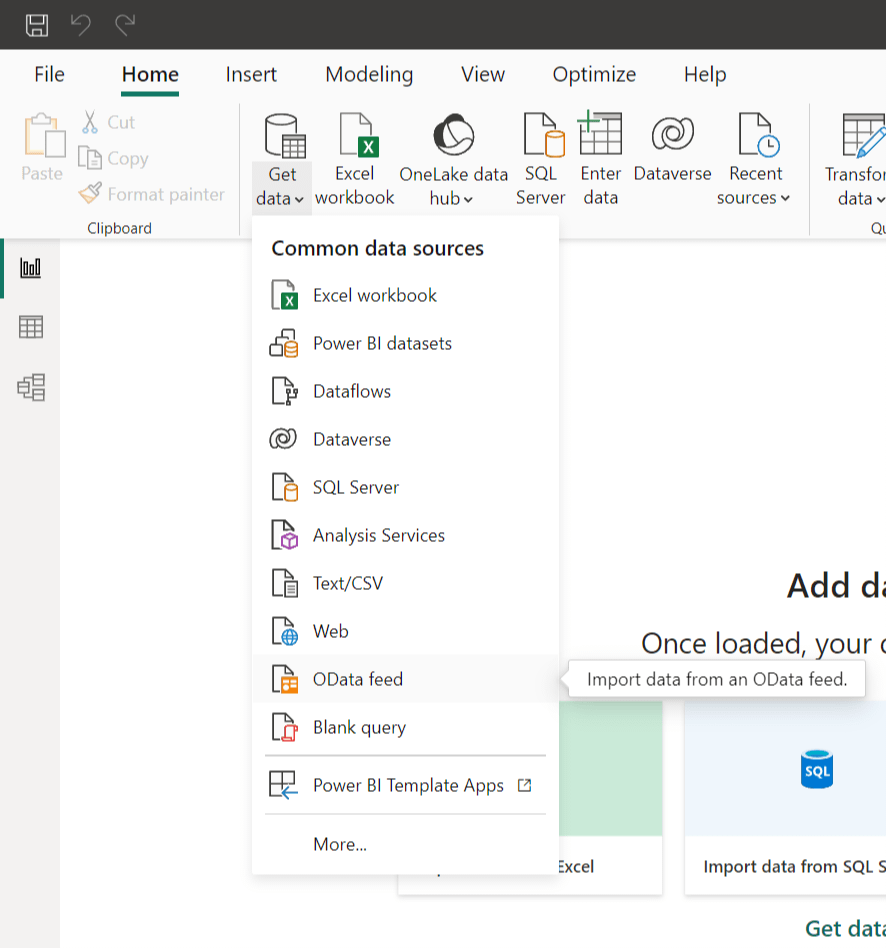Click the Enter data ribbon button
The height and width of the screenshot is (948, 886).
tap(601, 160)
